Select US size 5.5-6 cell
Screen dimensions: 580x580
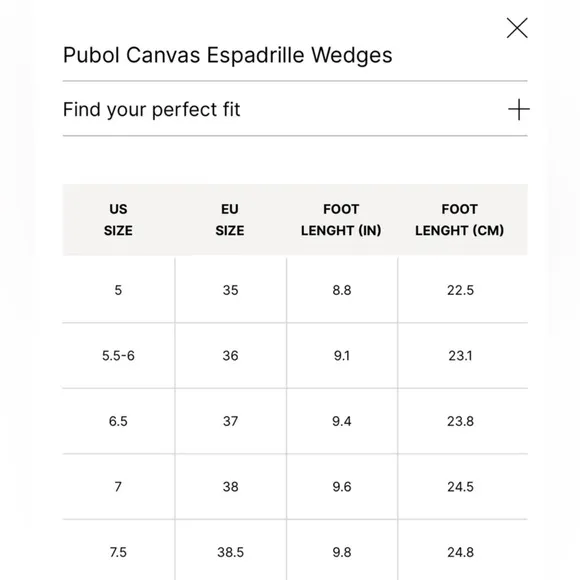coord(118,355)
